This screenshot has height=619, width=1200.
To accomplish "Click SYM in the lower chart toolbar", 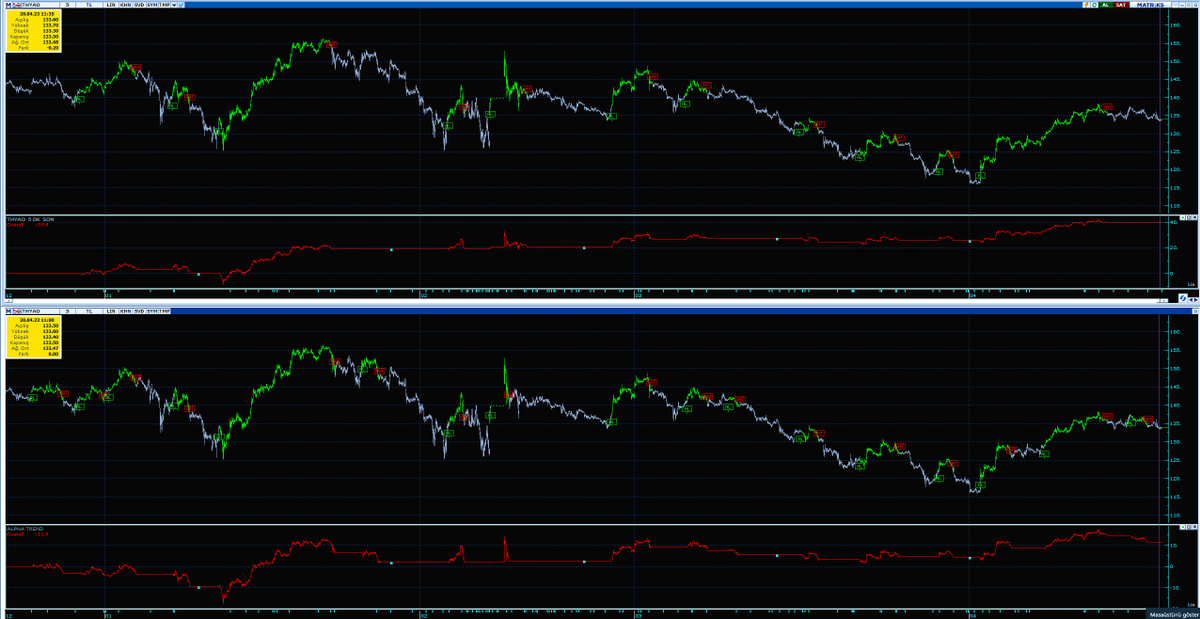I will pos(153,311).
